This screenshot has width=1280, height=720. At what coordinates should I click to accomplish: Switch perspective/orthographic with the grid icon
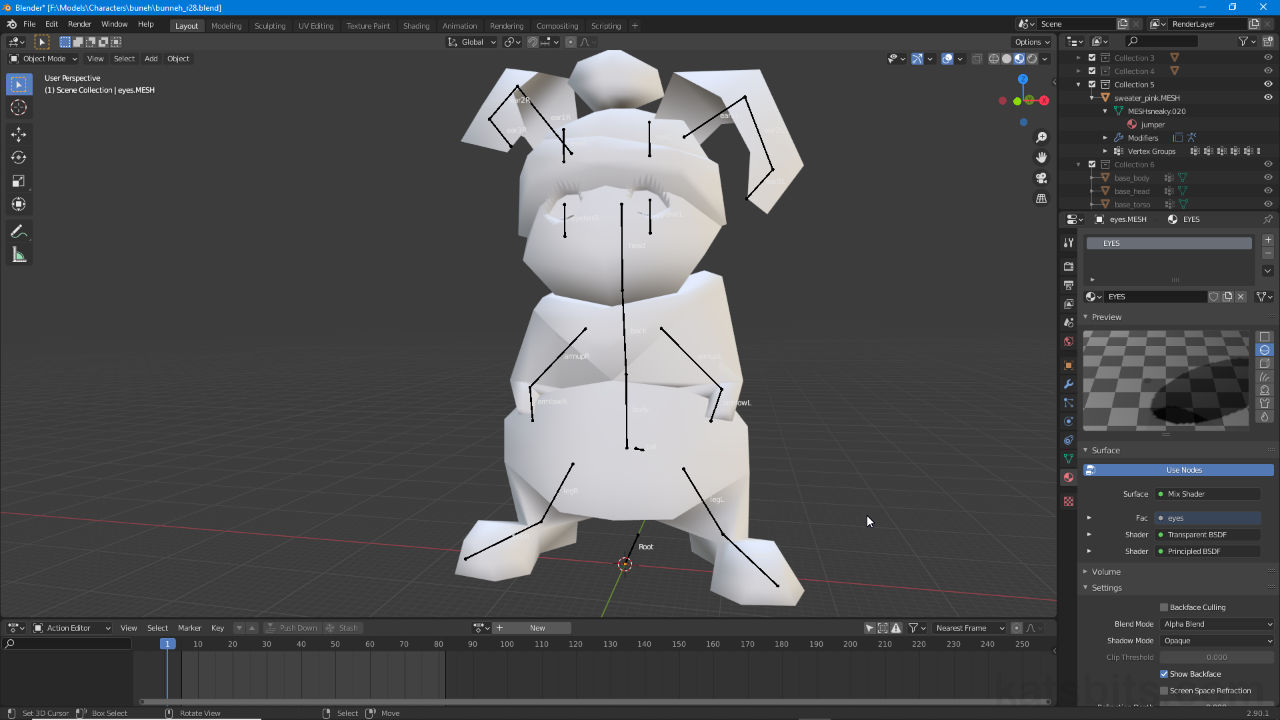pyautogui.click(x=1042, y=198)
